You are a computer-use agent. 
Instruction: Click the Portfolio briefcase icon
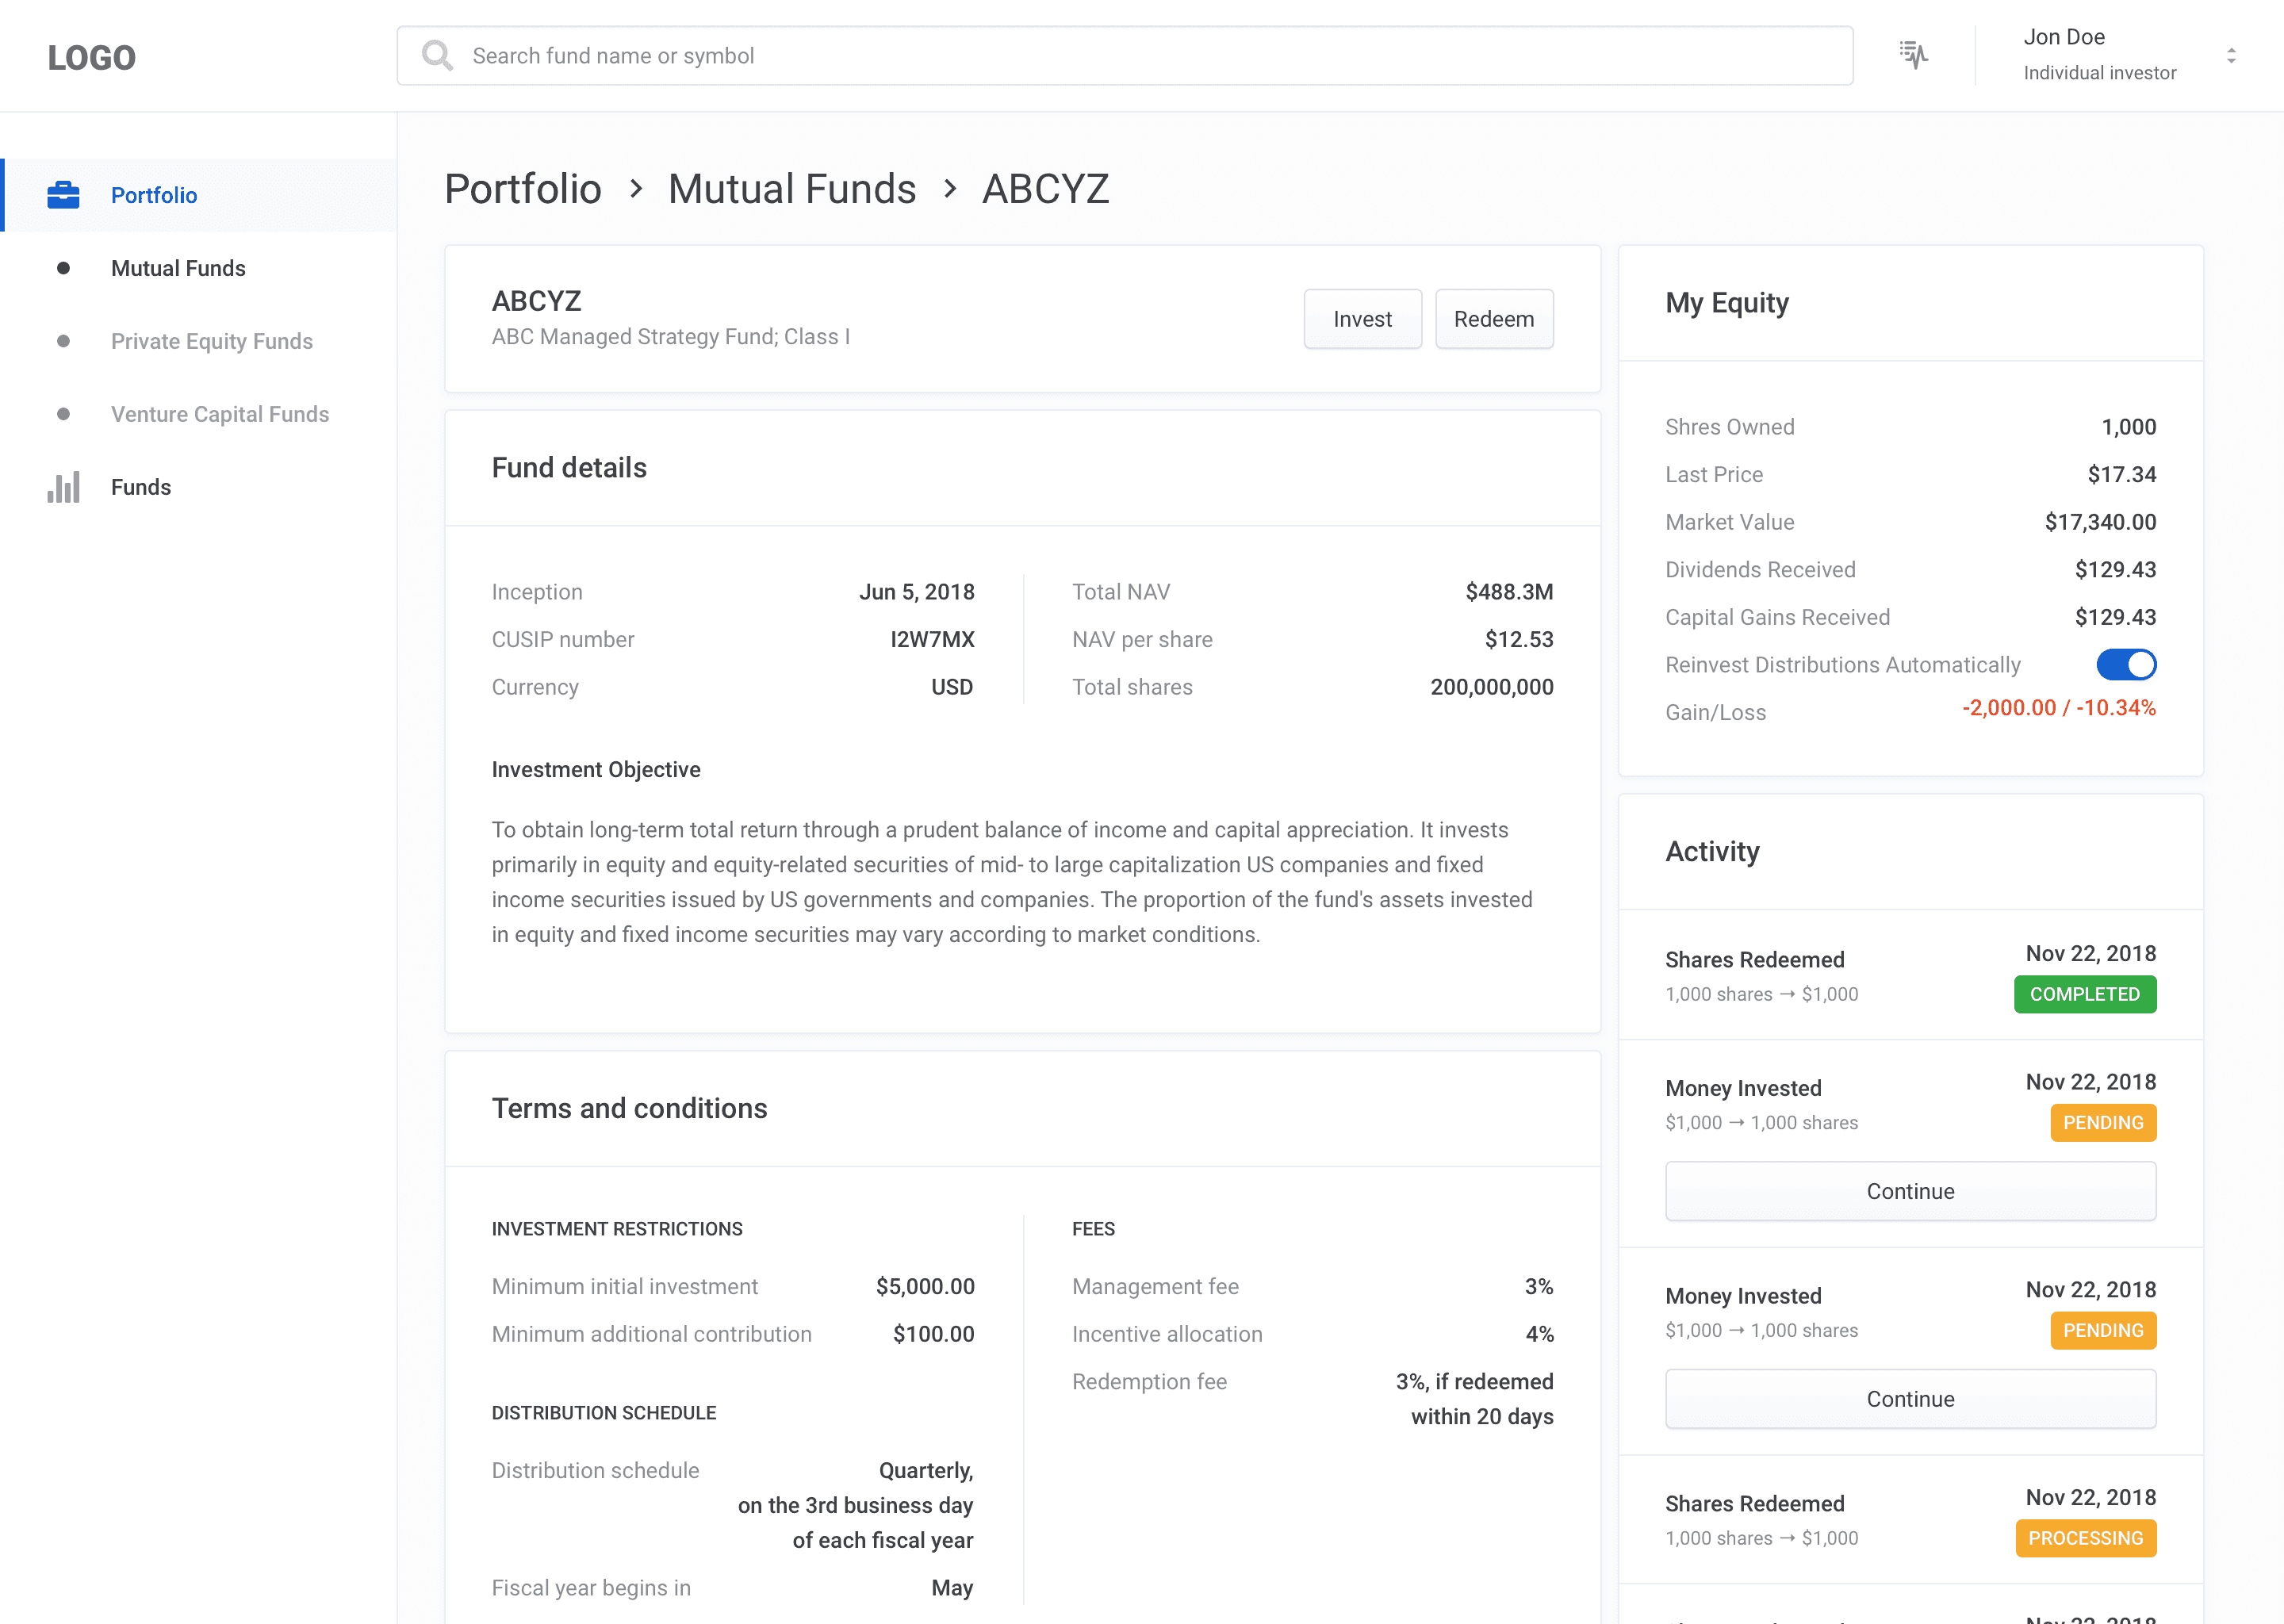click(63, 195)
